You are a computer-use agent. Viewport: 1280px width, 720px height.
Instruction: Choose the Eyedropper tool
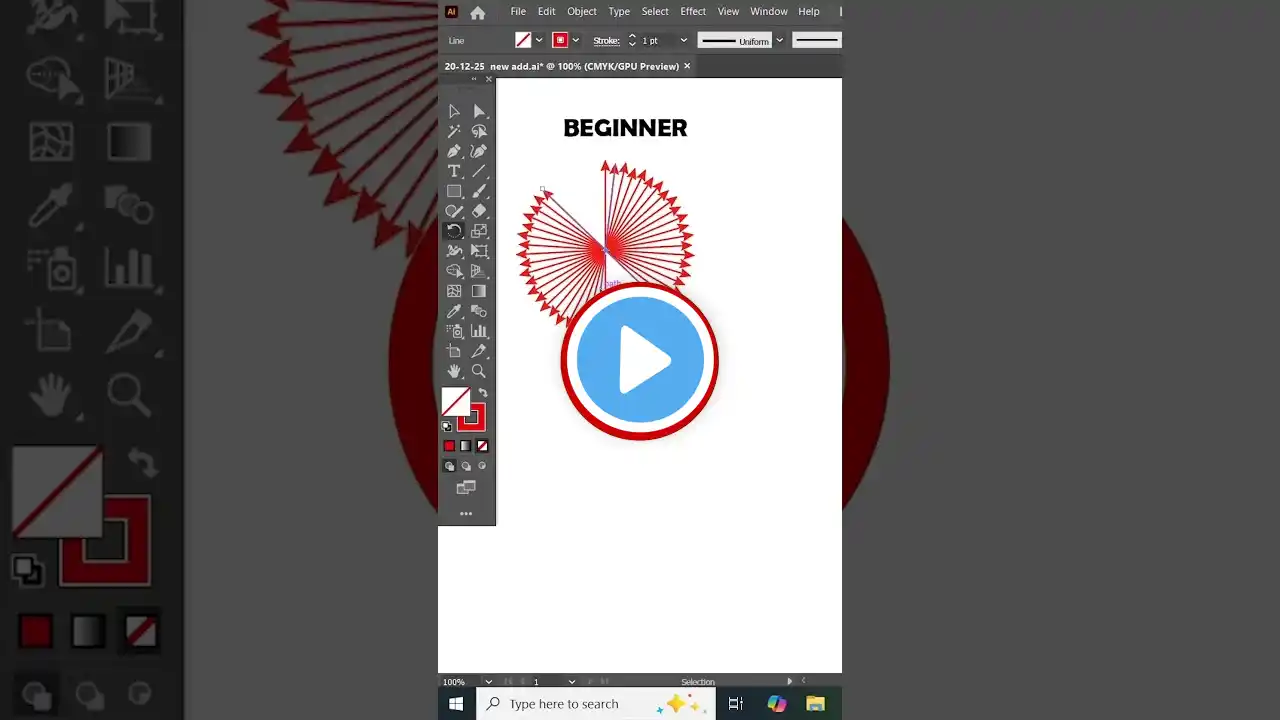coord(454,311)
